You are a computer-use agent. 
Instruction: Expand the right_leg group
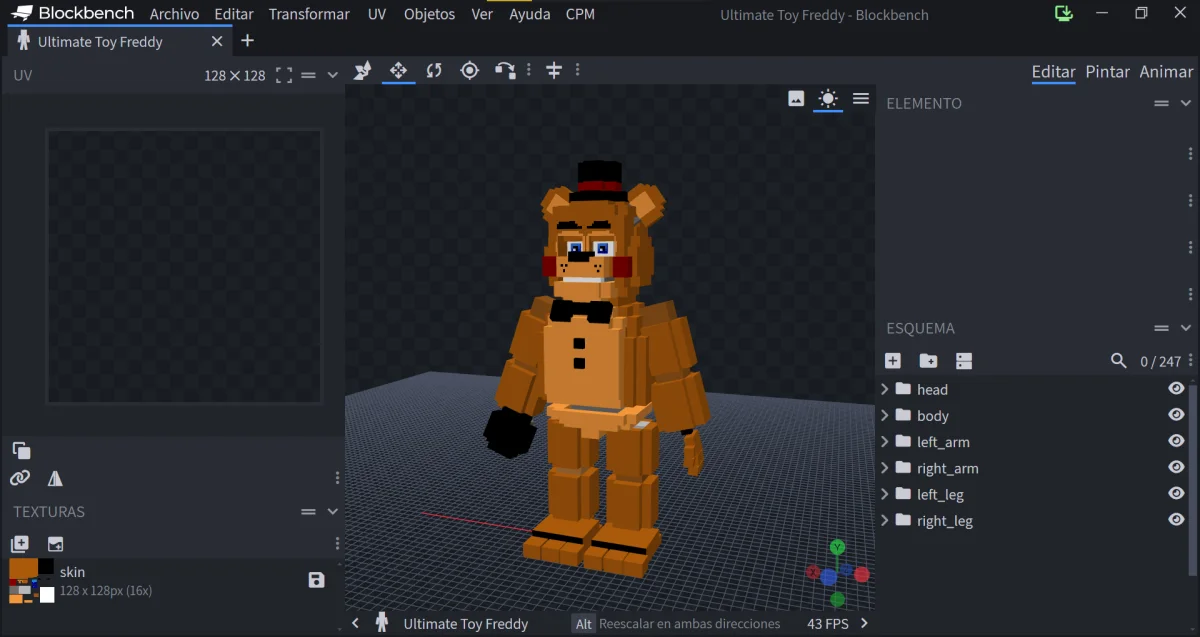pos(885,520)
